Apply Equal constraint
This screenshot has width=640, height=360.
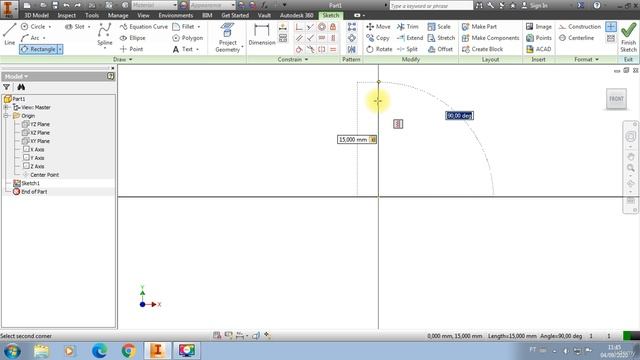[333, 49]
